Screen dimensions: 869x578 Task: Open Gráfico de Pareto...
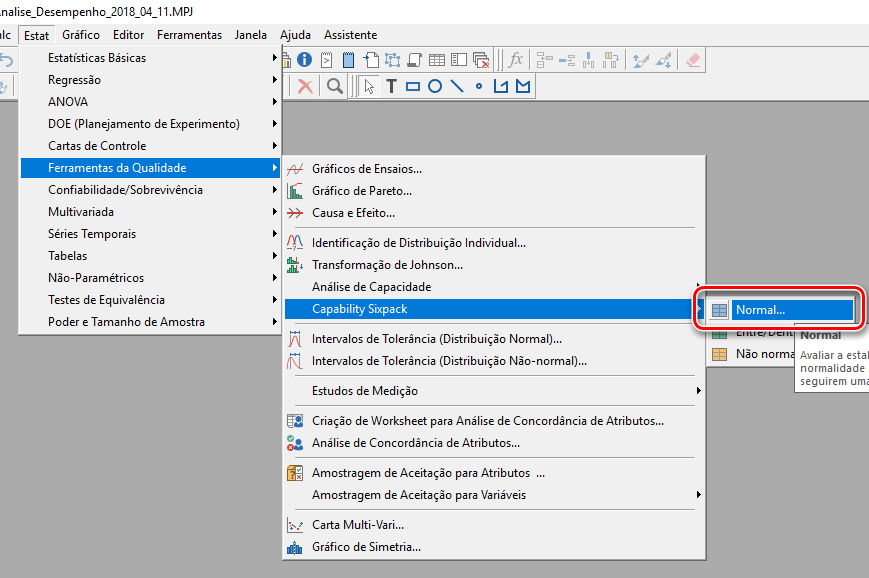click(x=361, y=191)
